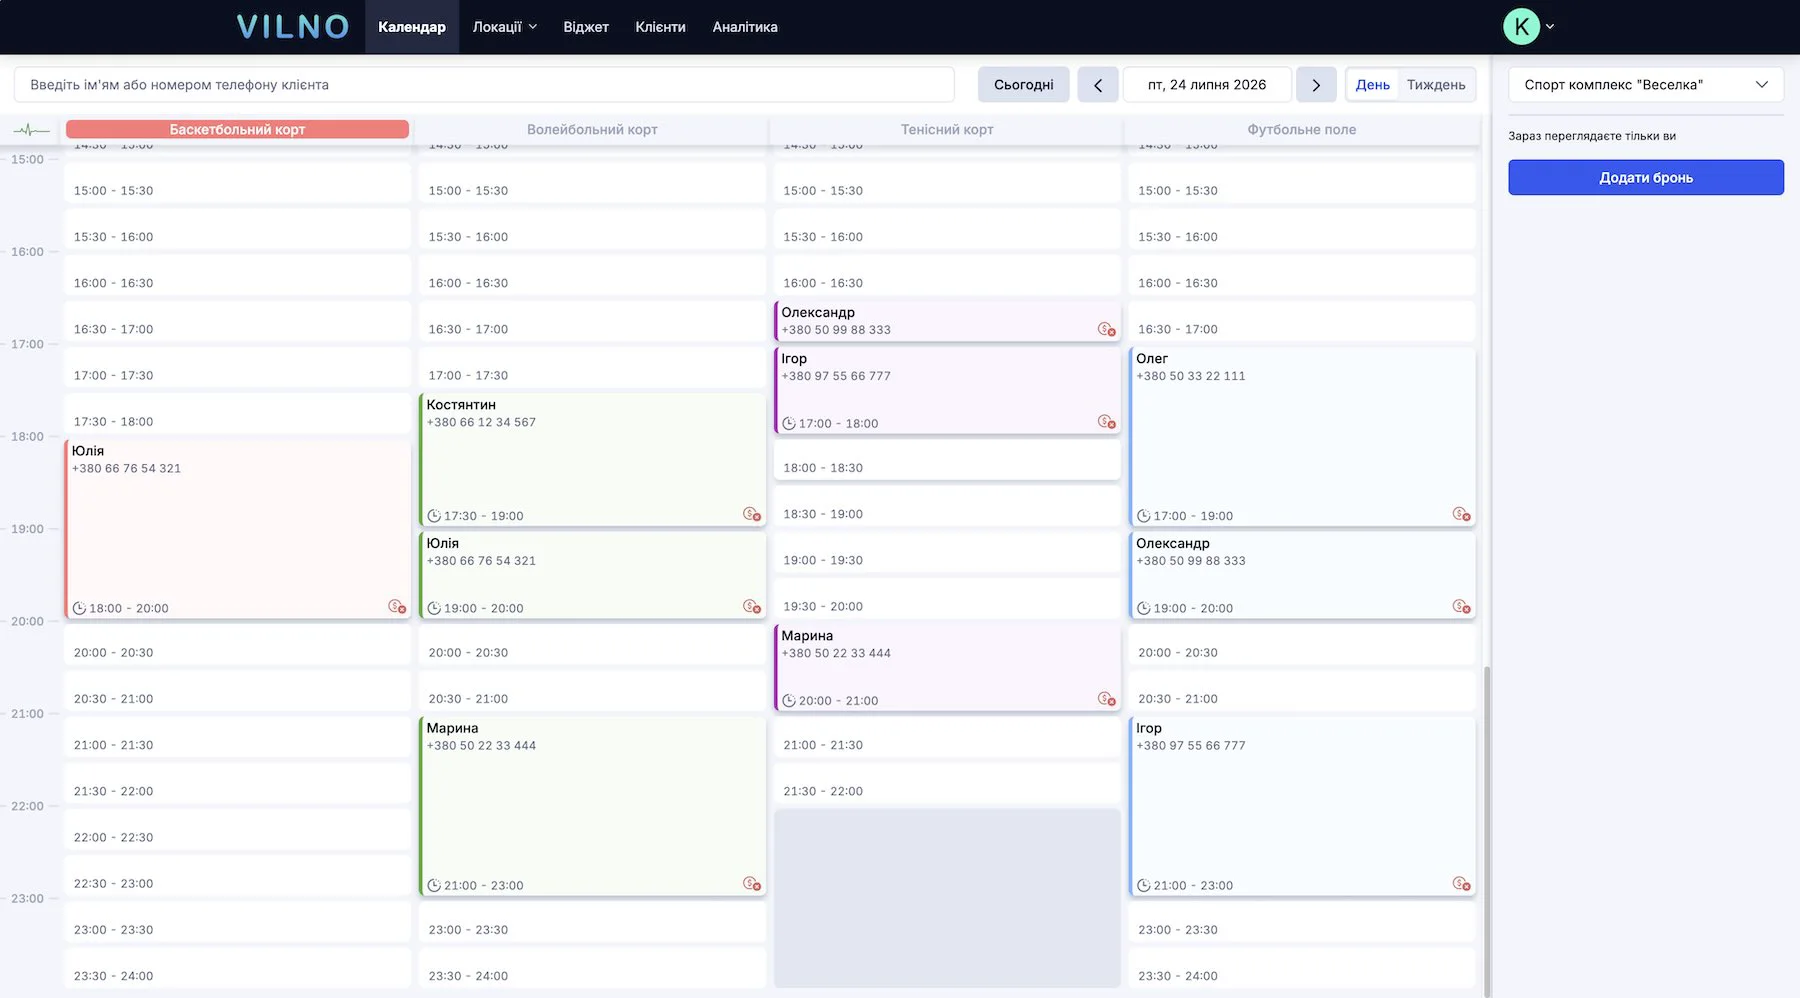
Task: Select 20:30 - 21:00 slot on football field
Action: coord(1302,692)
